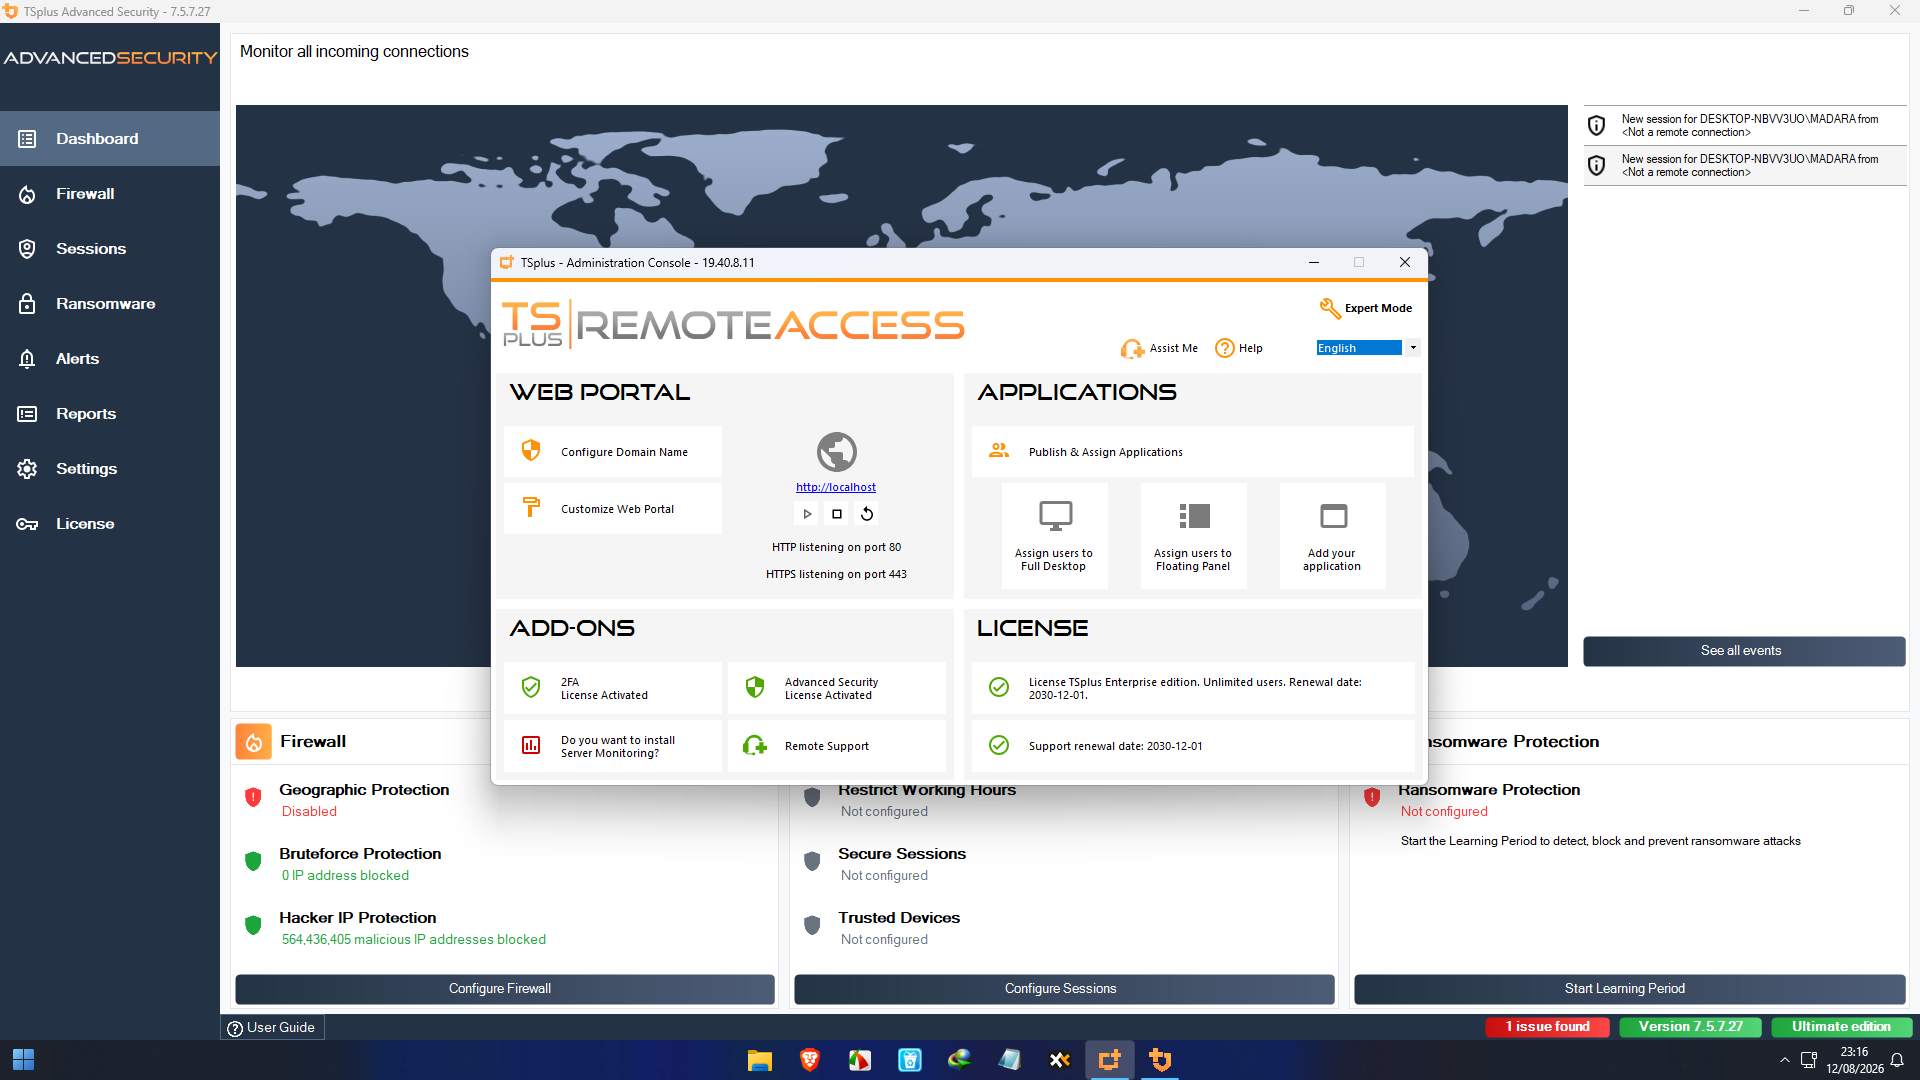Click Start Learning Period button
Screen dimensions: 1920x1080
click(x=1629, y=989)
